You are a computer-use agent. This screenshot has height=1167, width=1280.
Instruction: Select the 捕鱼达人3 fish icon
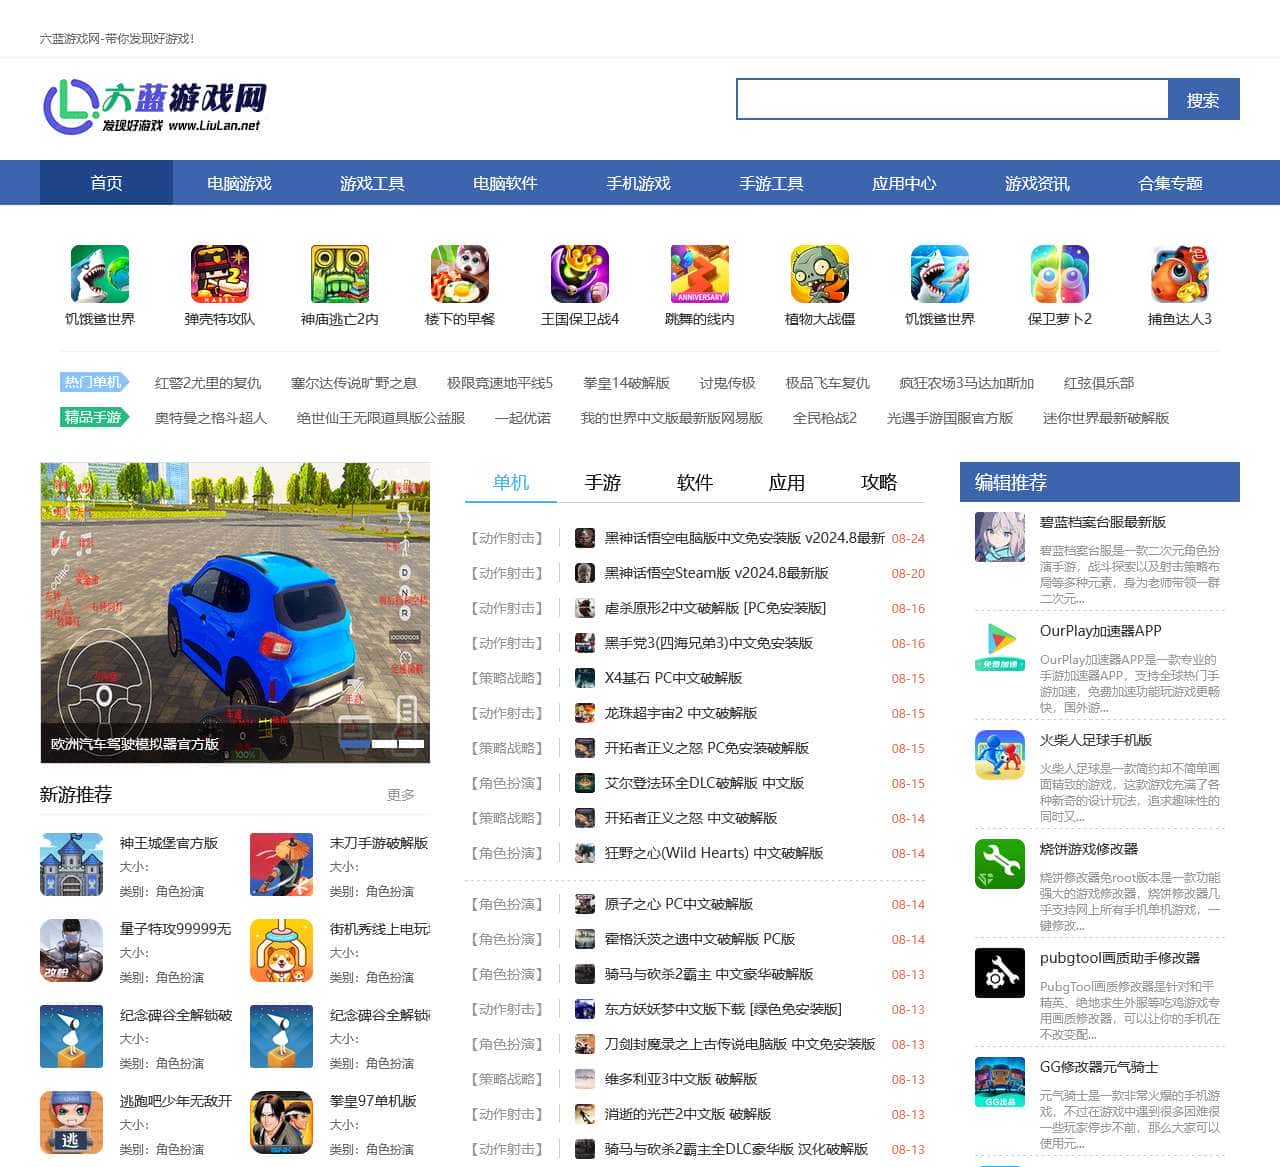coord(1180,274)
